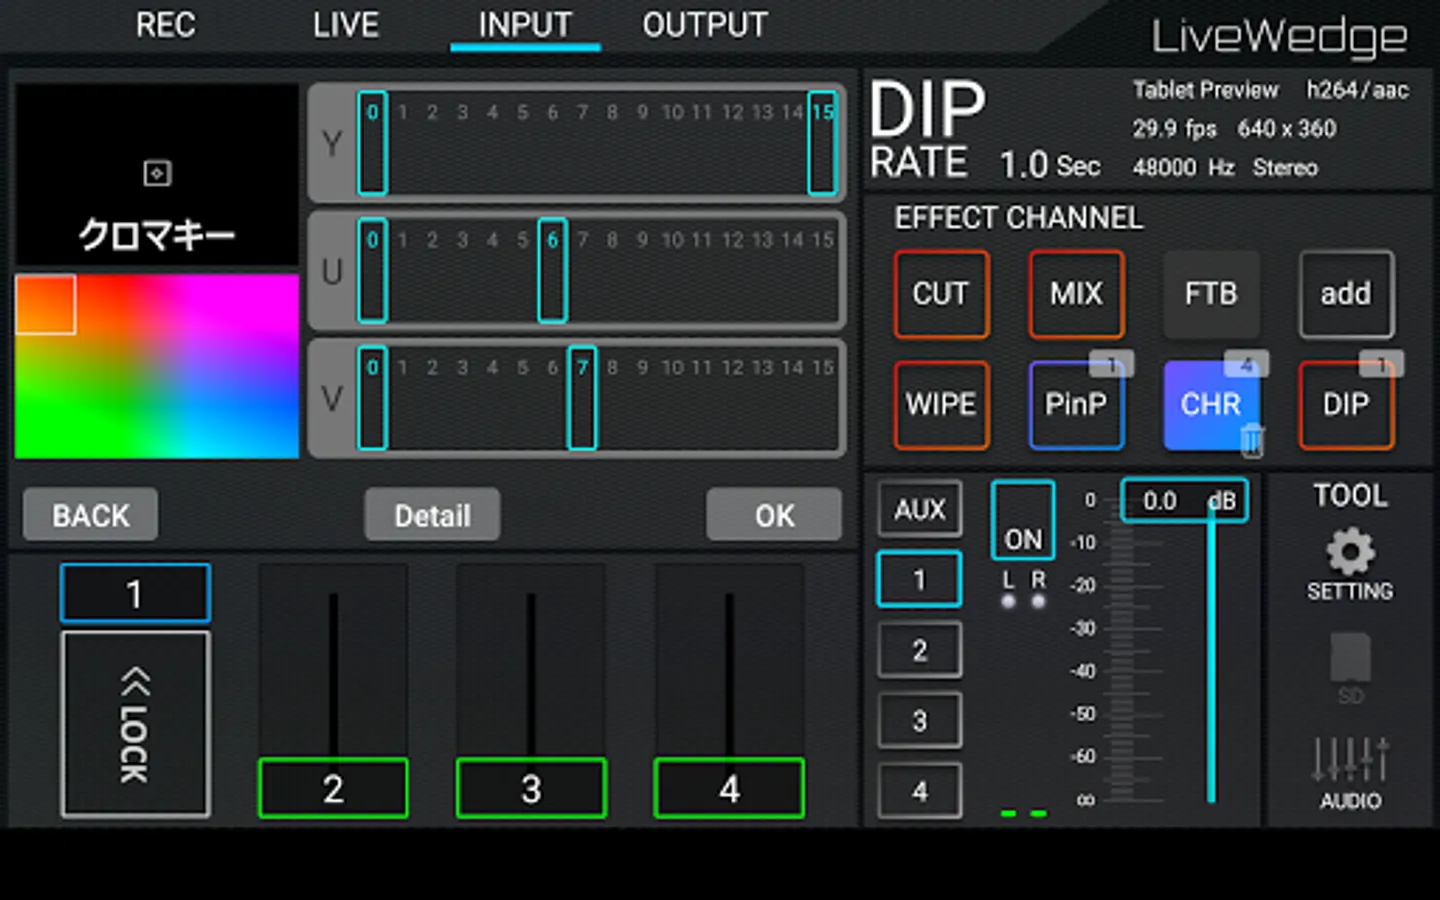Select the CUT effect channel
Viewport: 1440px width, 900px height.
tap(941, 294)
